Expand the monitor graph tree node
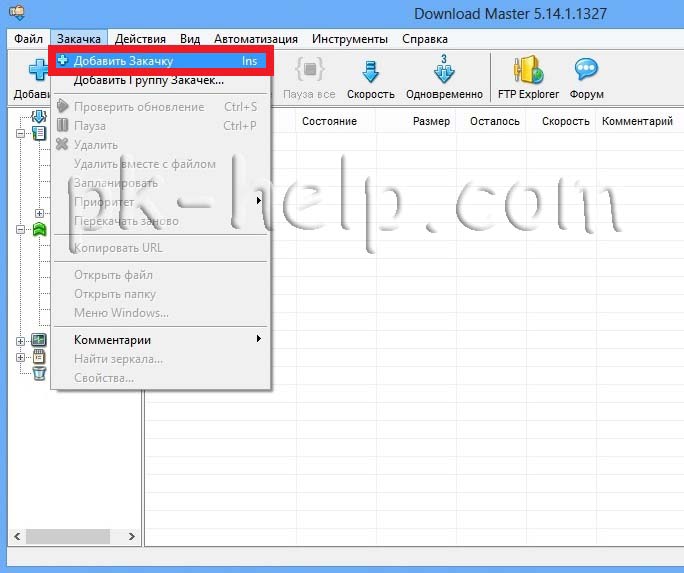The width and height of the screenshot is (684, 573). (x=21, y=341)
